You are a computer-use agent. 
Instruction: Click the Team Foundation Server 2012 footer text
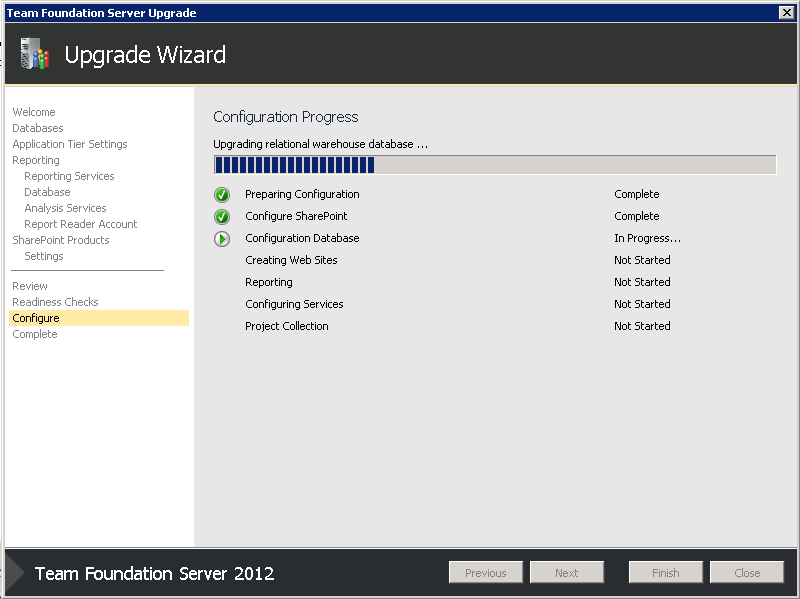point(155,573)
